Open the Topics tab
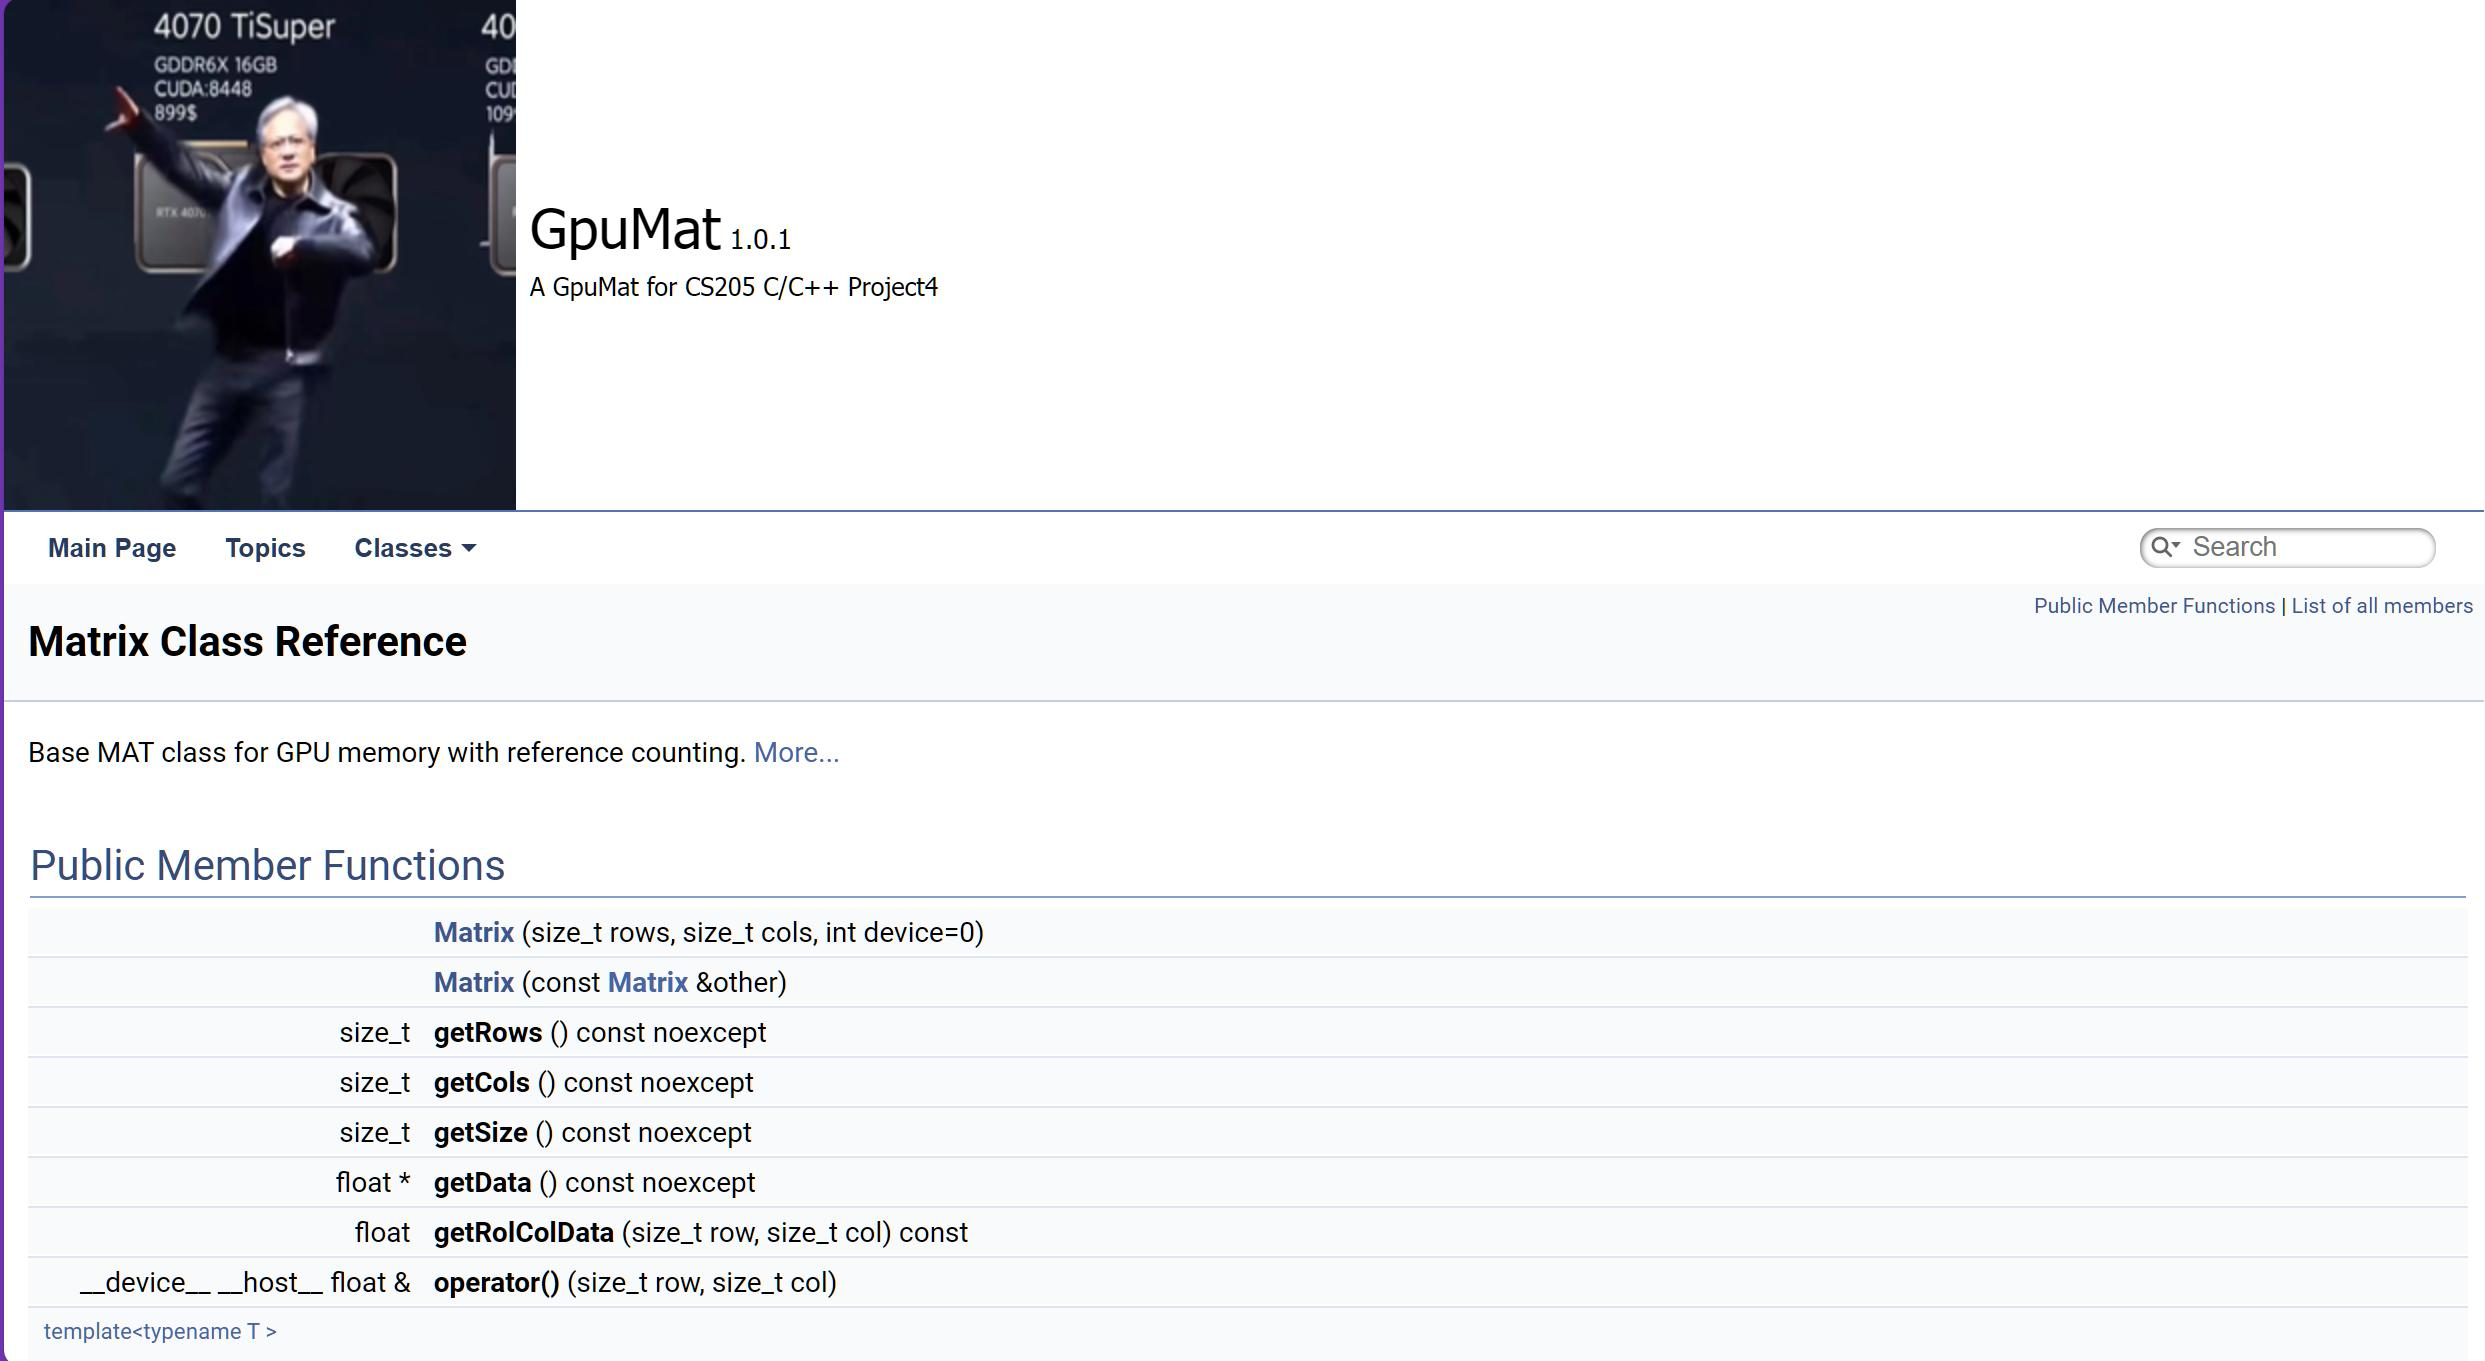The width and height of the screenshot is (2485, 1361). 265,548
